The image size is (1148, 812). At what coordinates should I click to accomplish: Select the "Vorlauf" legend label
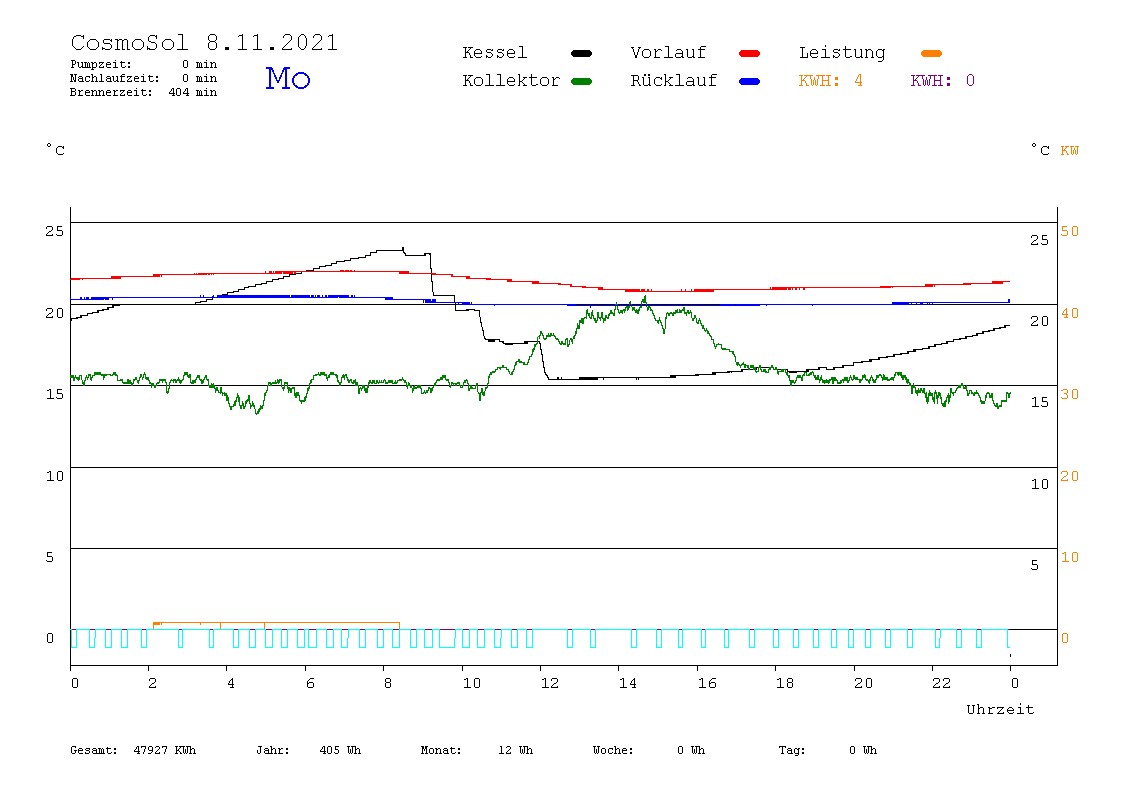668,53
